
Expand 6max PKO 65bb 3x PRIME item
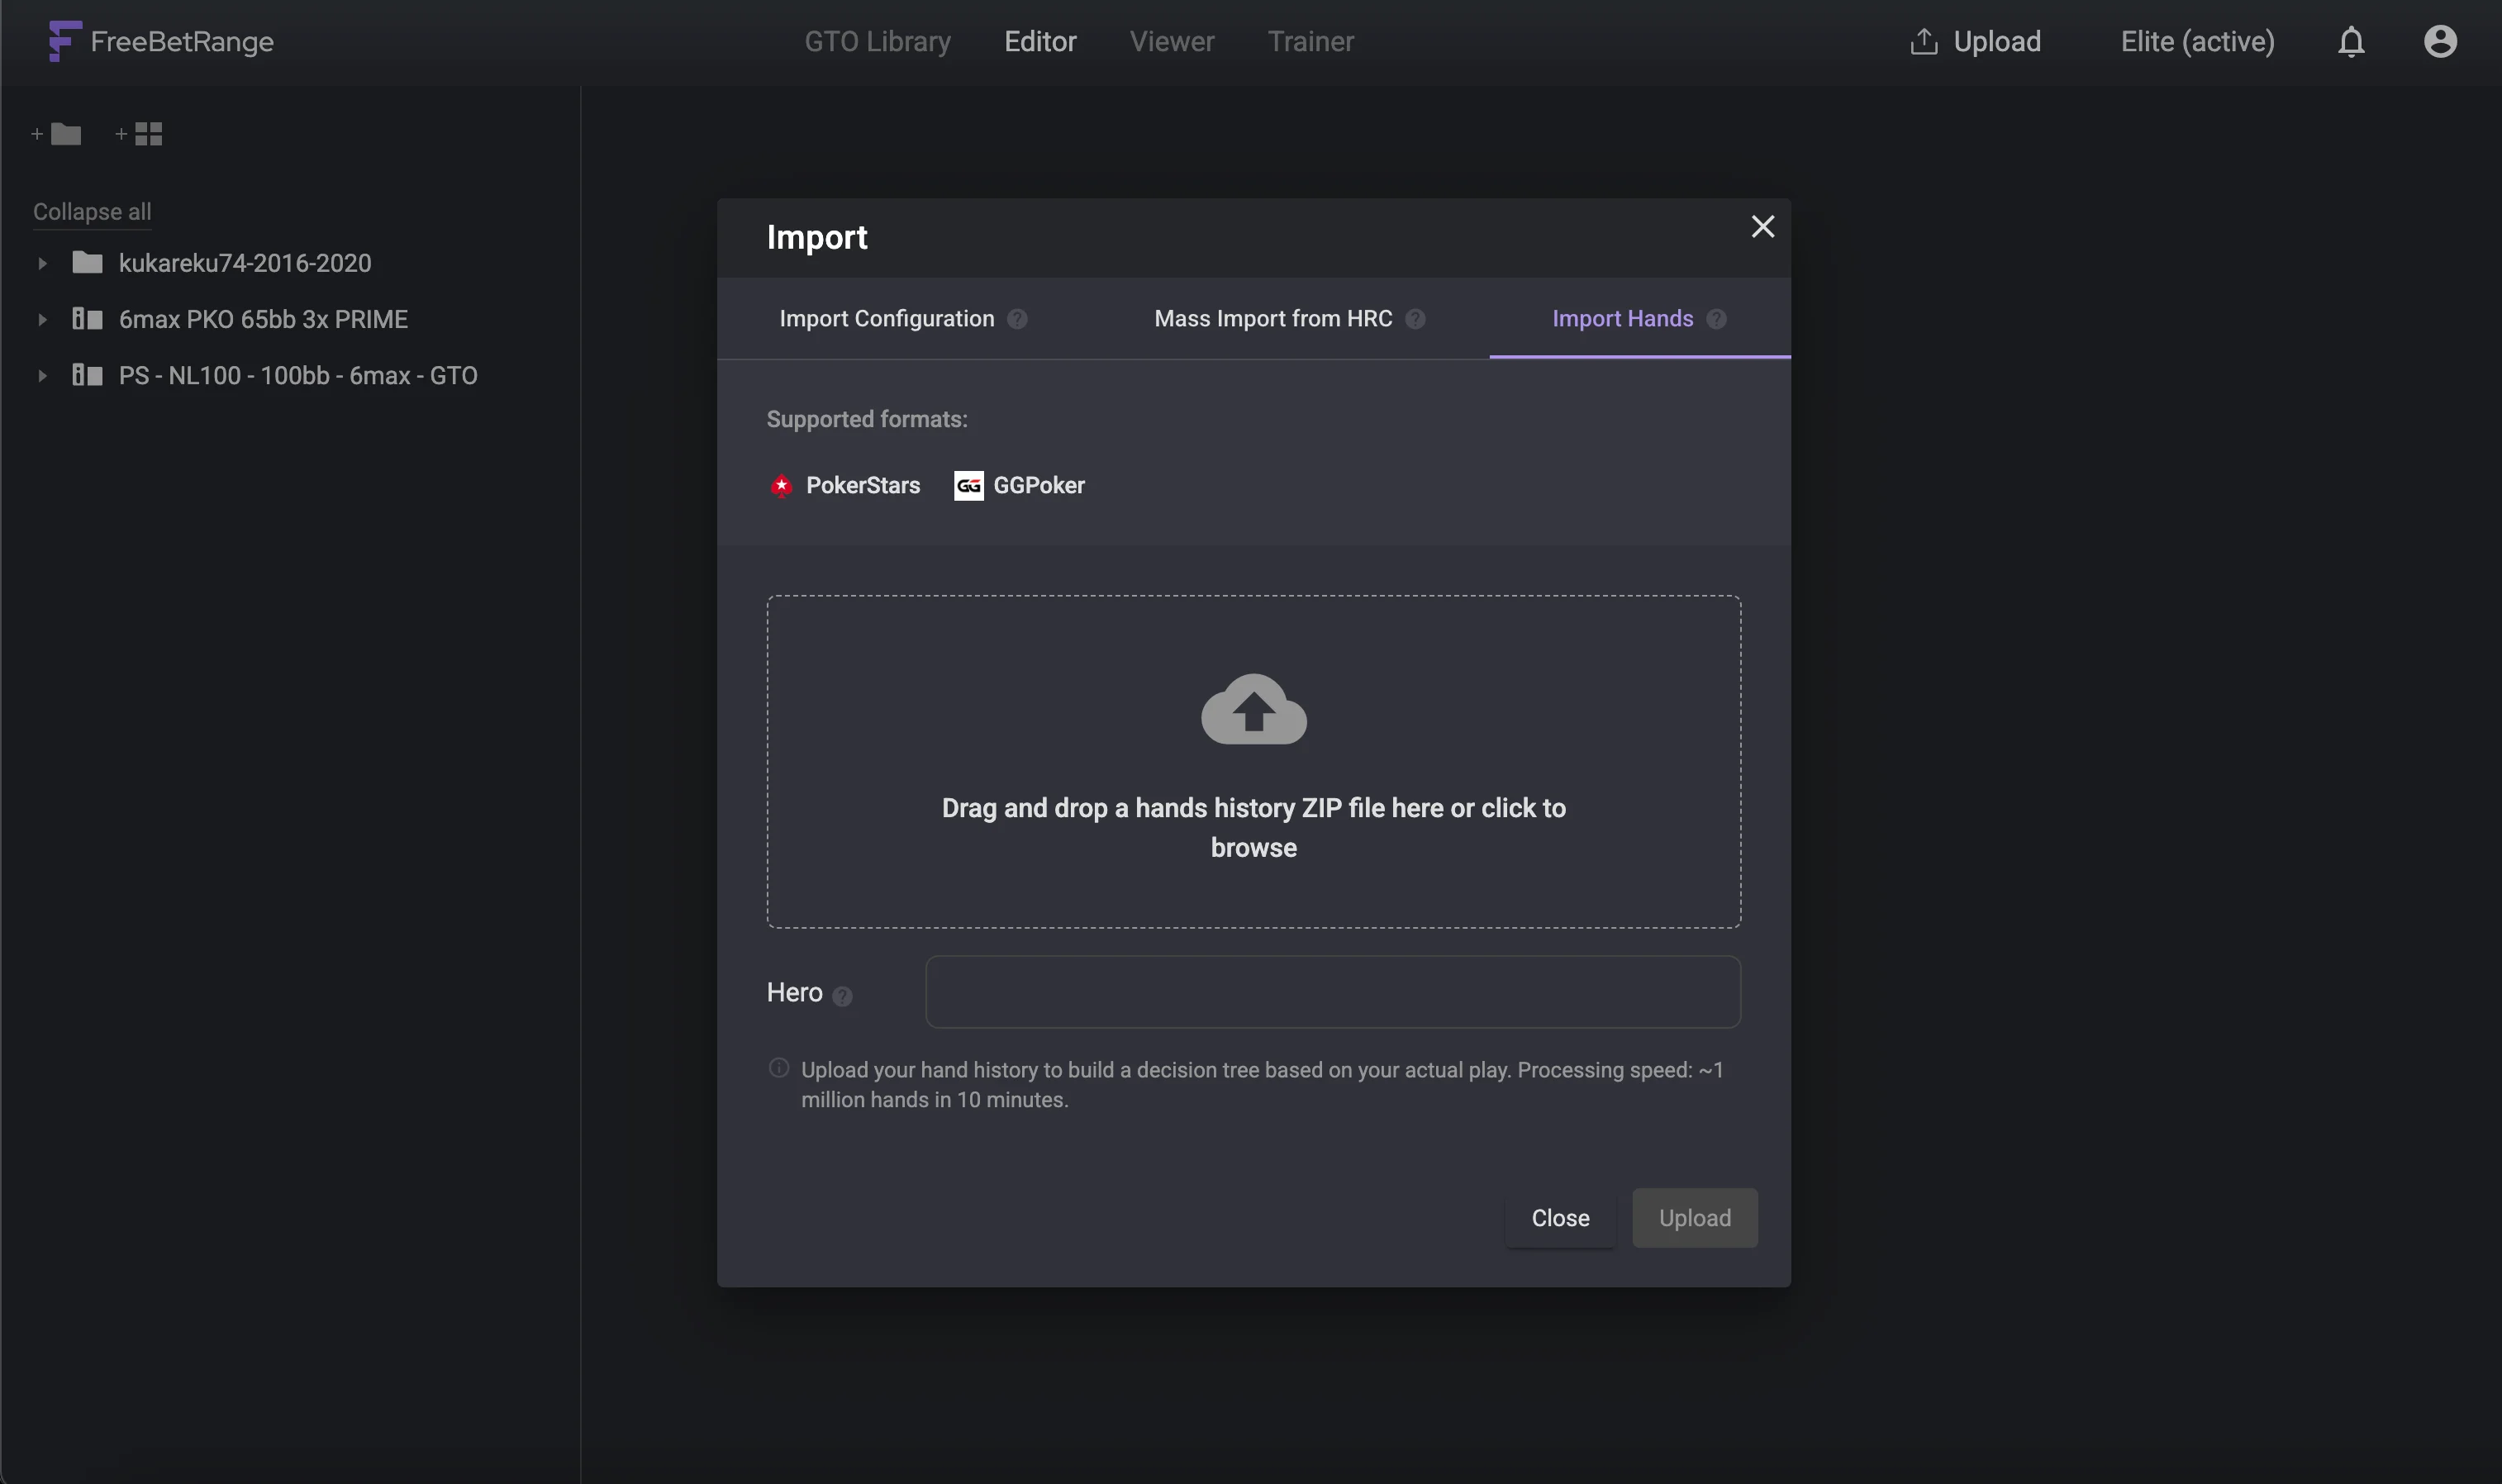pyautogui.click(x=42, y=320)
